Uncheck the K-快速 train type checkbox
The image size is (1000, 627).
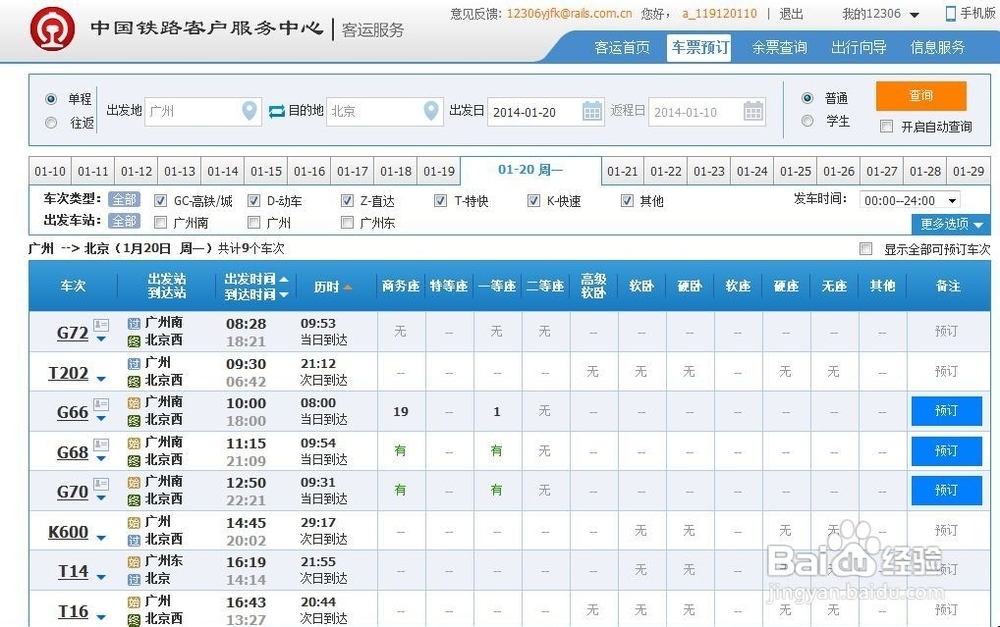coord(534,200)
